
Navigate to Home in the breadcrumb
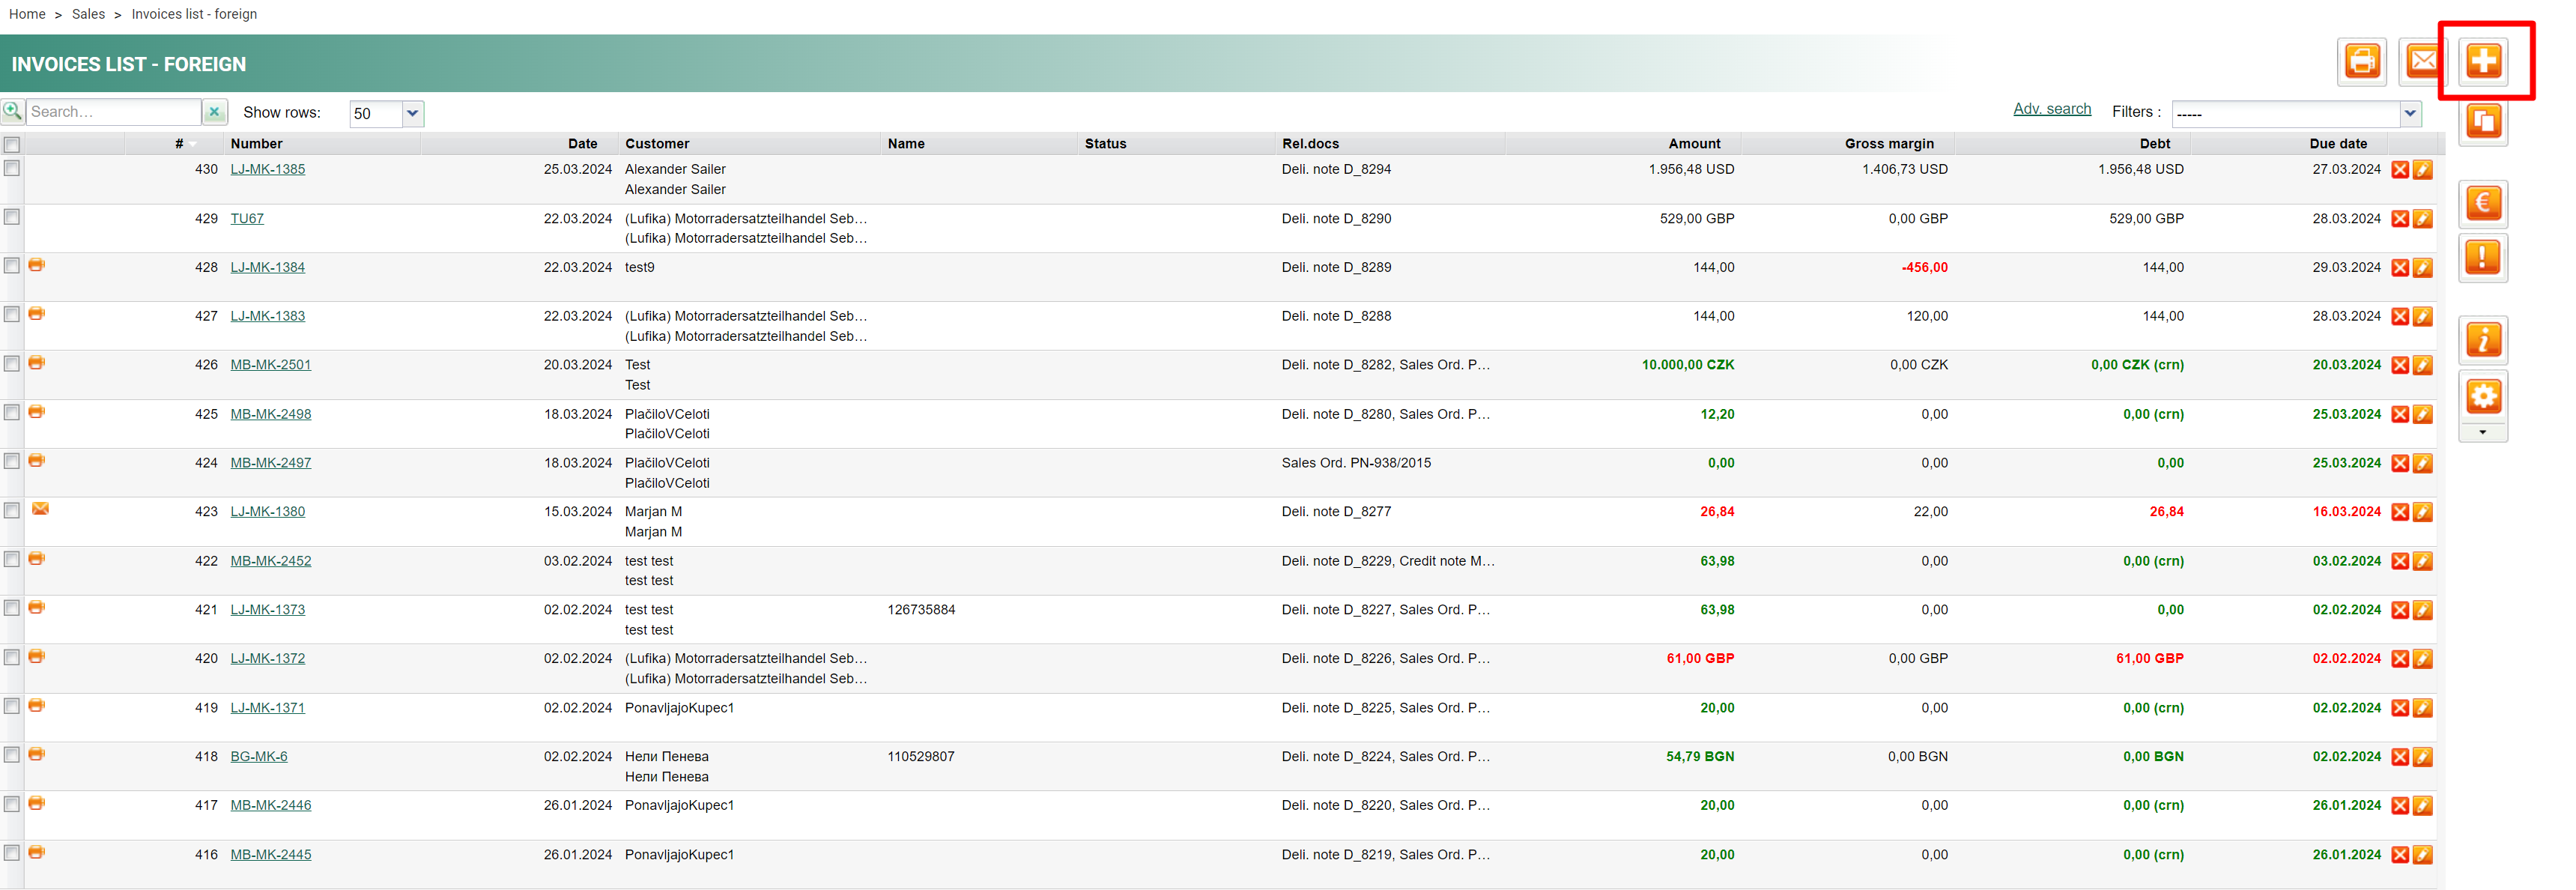click(x=27, y=14)
